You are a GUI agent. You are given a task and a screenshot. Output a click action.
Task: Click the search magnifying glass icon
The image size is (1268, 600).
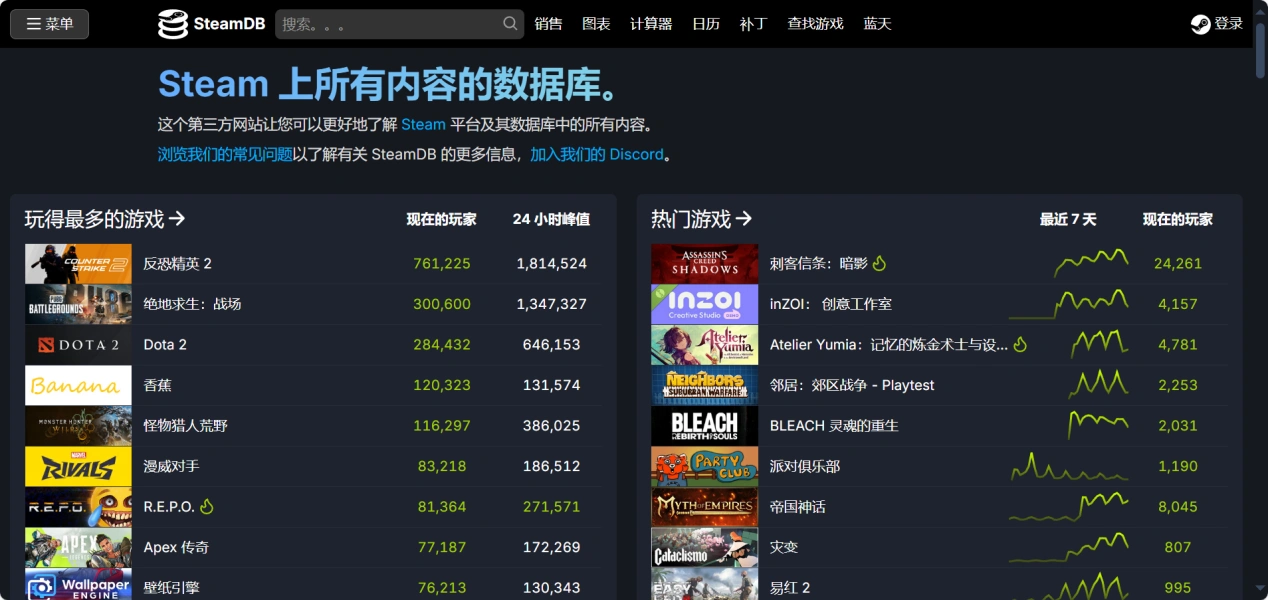click(508, 23)
